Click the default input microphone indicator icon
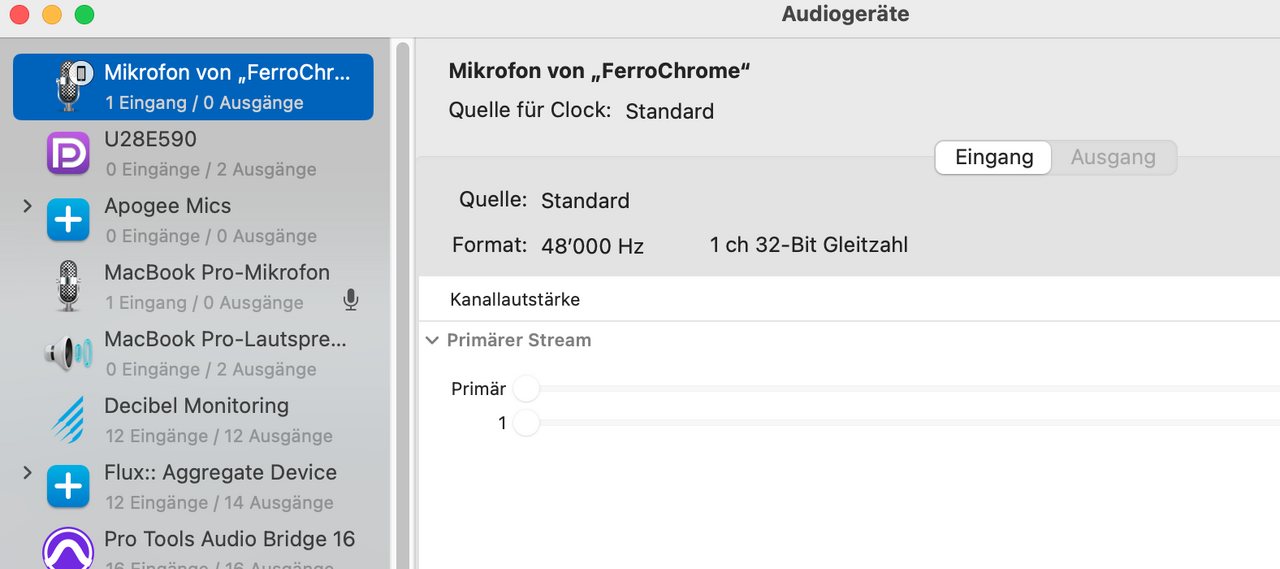Image resolution: width=1280 pixels, height=569 pixels. [x=350, y=300]
